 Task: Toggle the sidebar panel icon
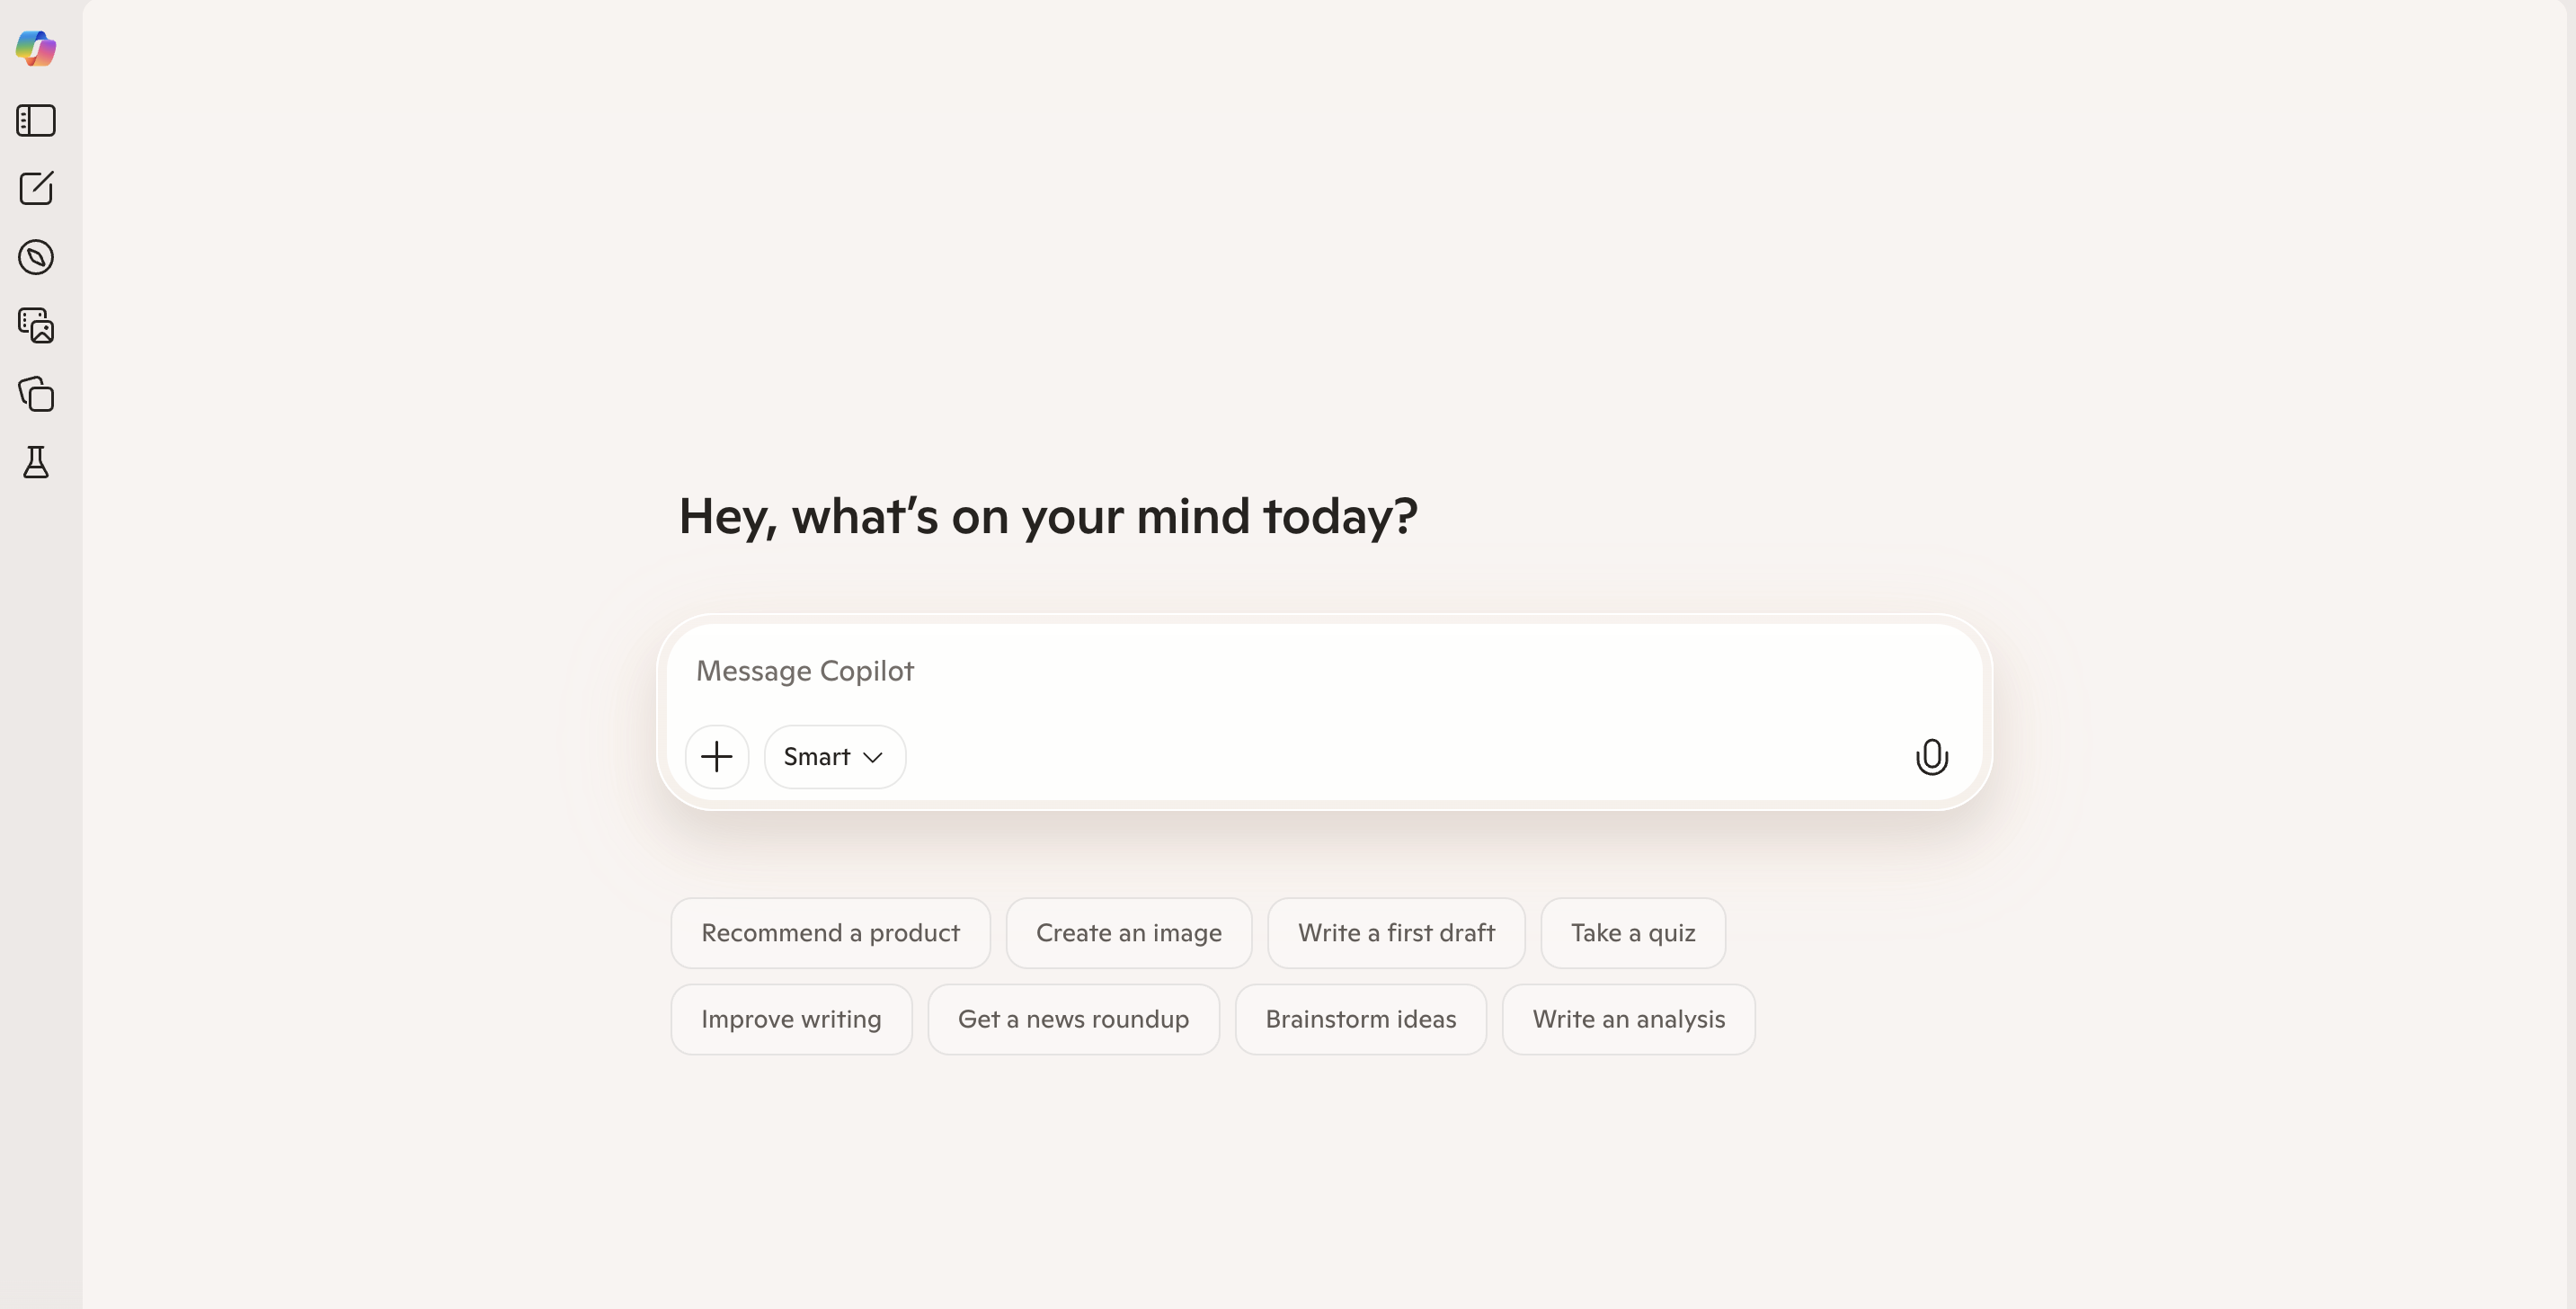coord(36,121)
